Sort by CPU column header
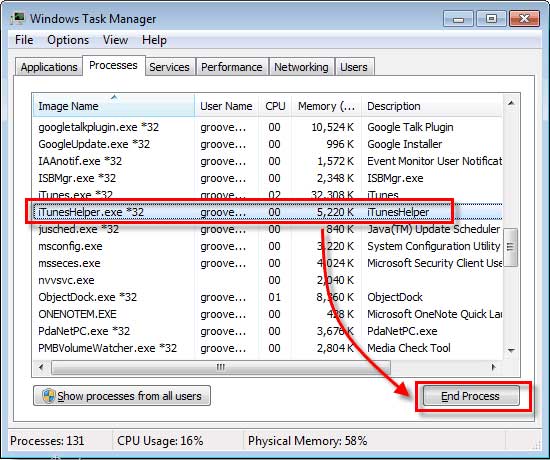This screenshot has width=550, height=460. [x=275, y=106]
